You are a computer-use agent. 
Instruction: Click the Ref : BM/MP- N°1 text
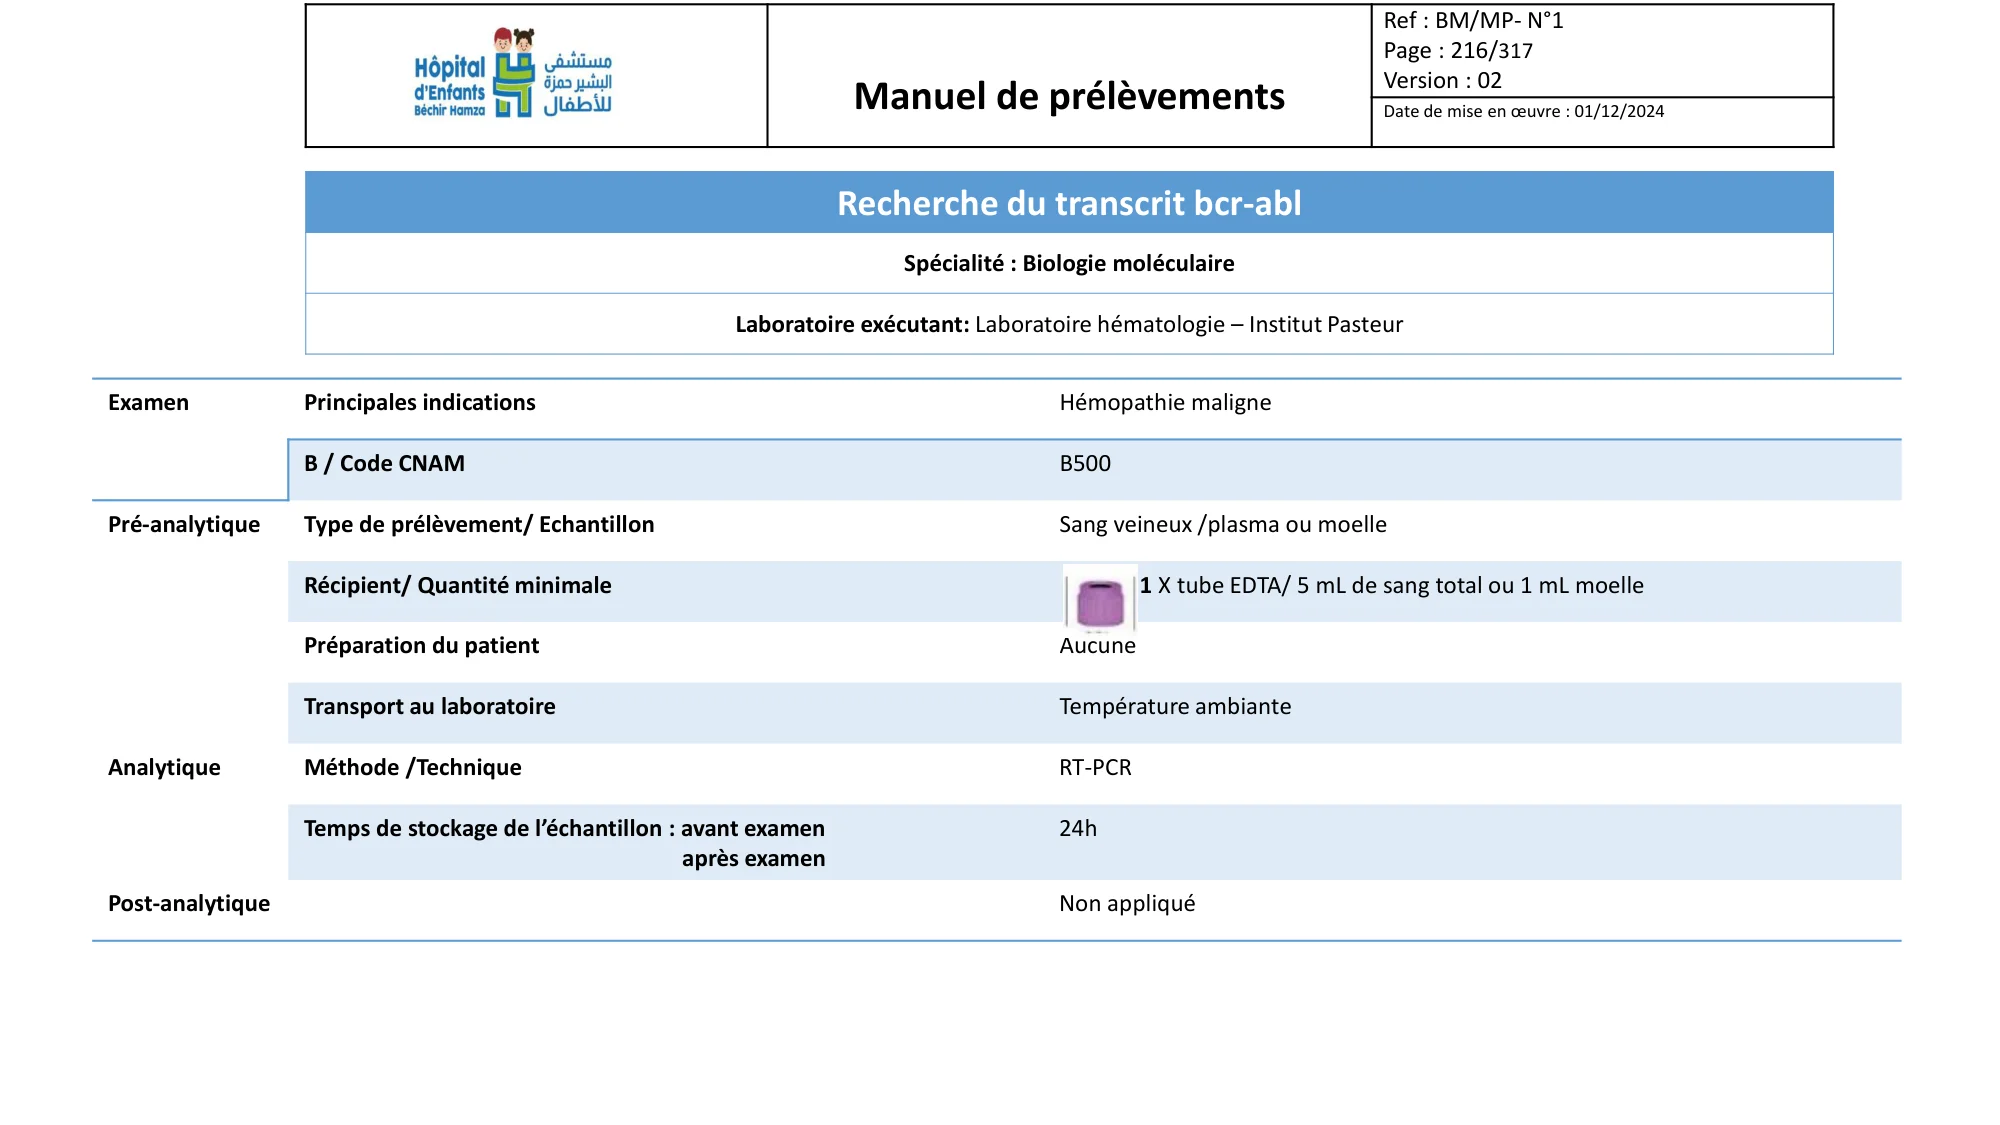[1473, 20]
